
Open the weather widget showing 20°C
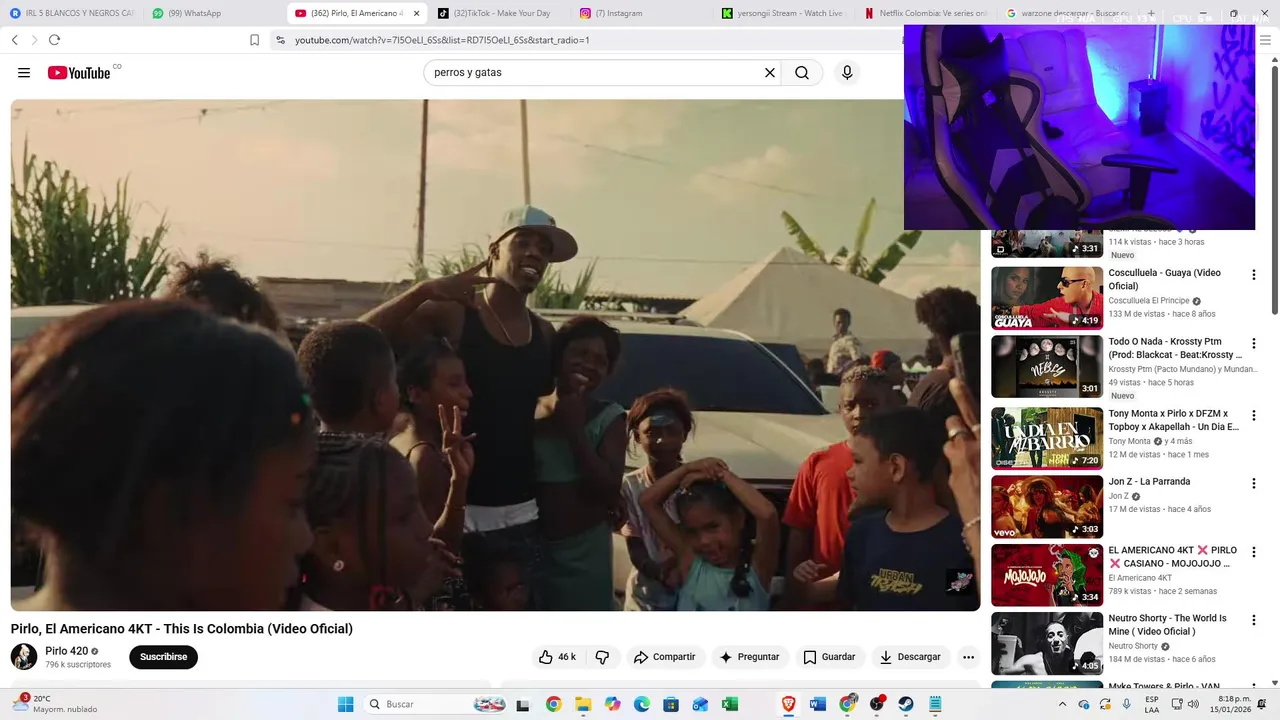coord(58,704)
